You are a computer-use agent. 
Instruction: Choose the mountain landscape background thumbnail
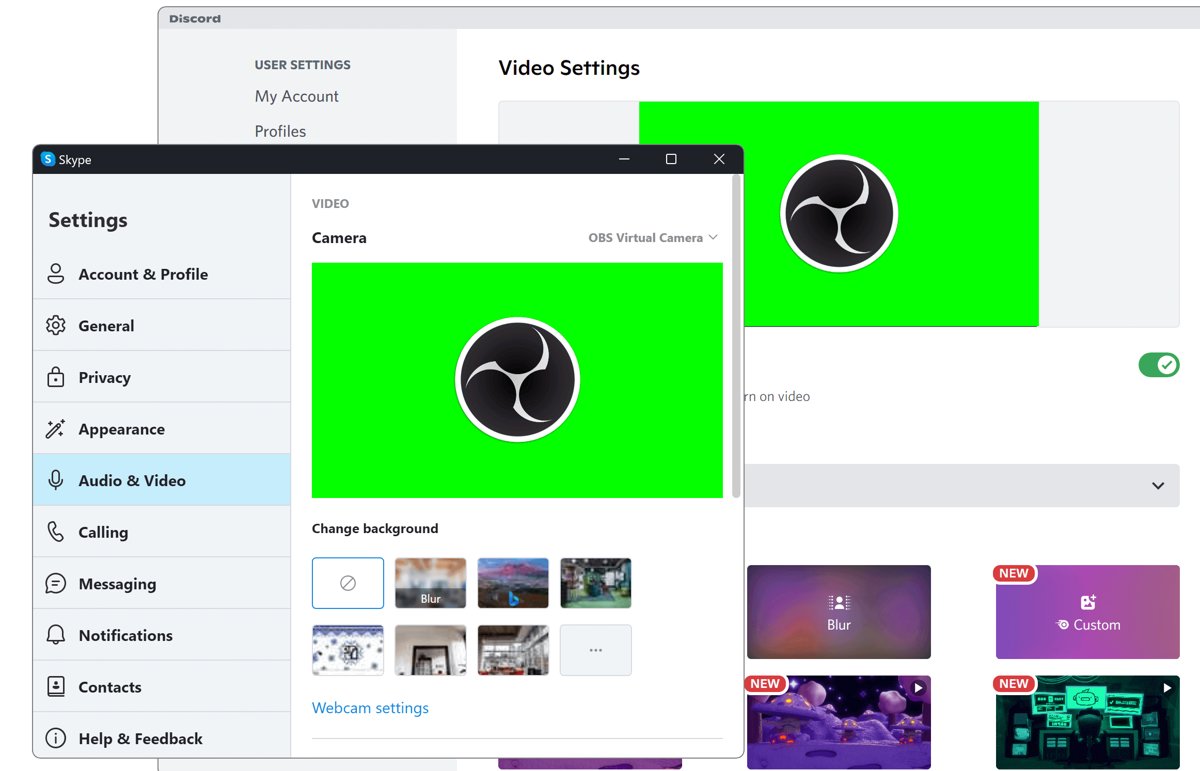click(x=513, y=583)
